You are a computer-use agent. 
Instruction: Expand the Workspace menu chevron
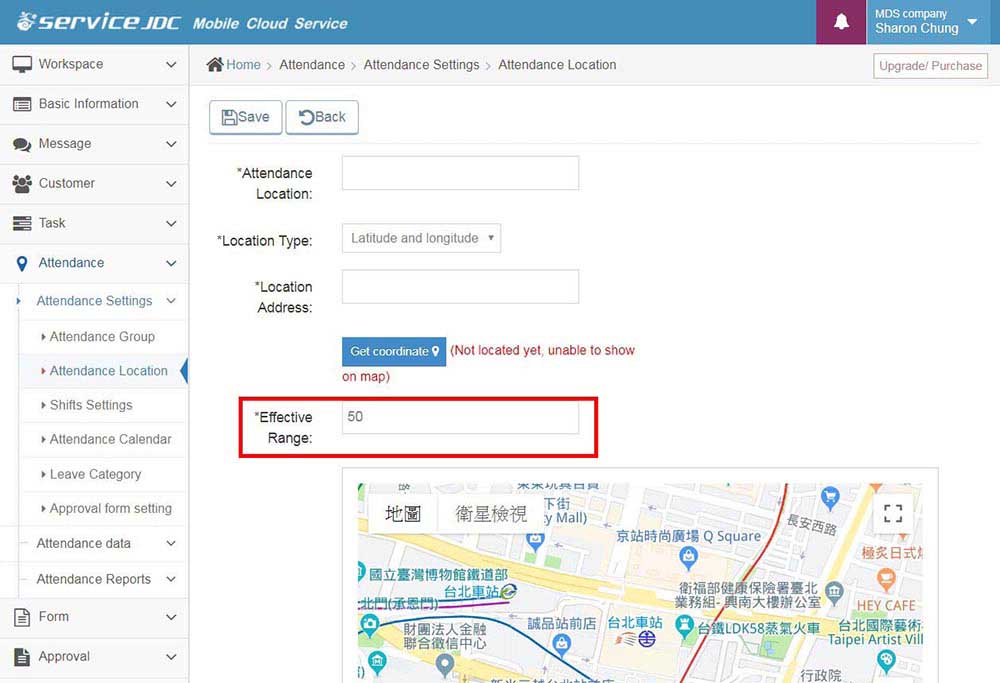171,64
